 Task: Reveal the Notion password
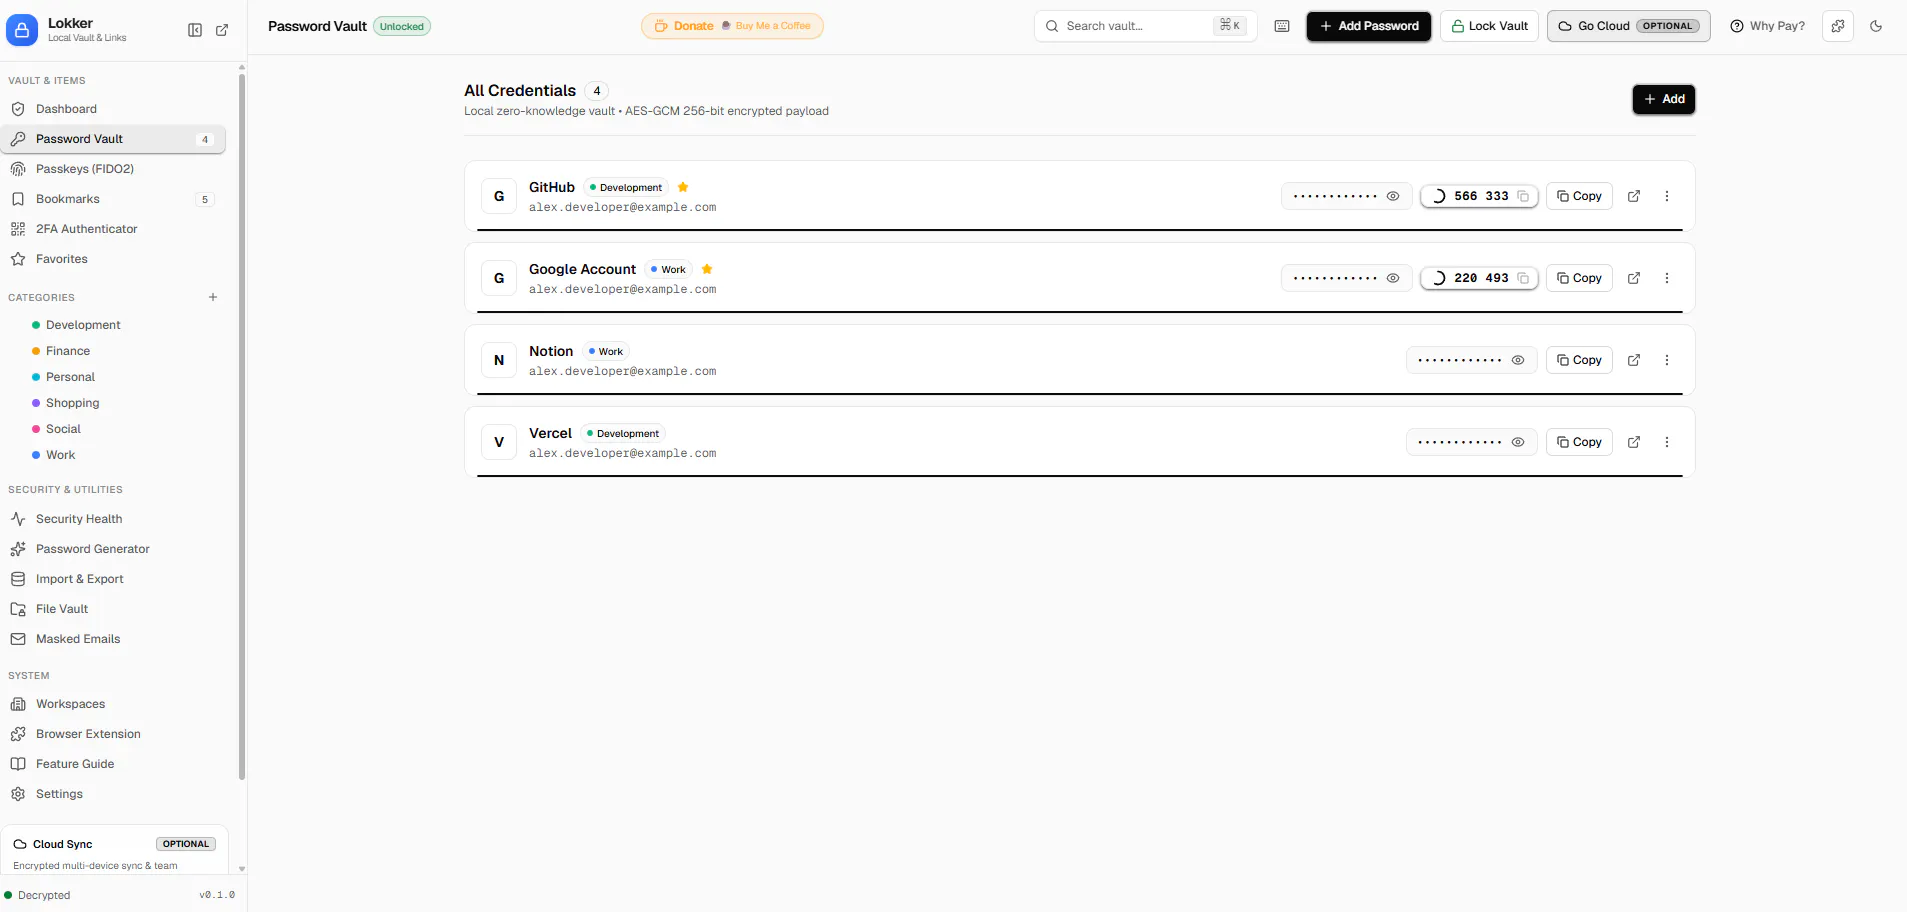click(x=1518, y=360)
